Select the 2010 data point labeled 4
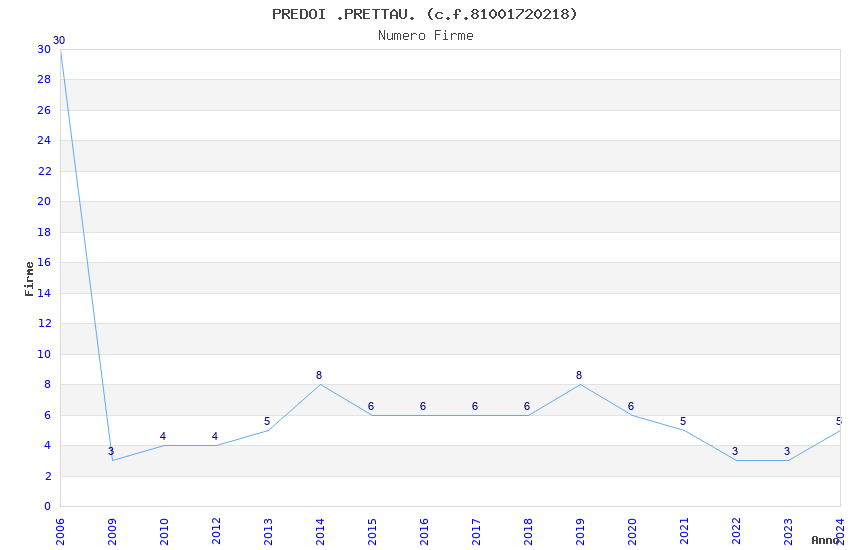The width and height of the screenshot is (850, 550). pos(164,445)
